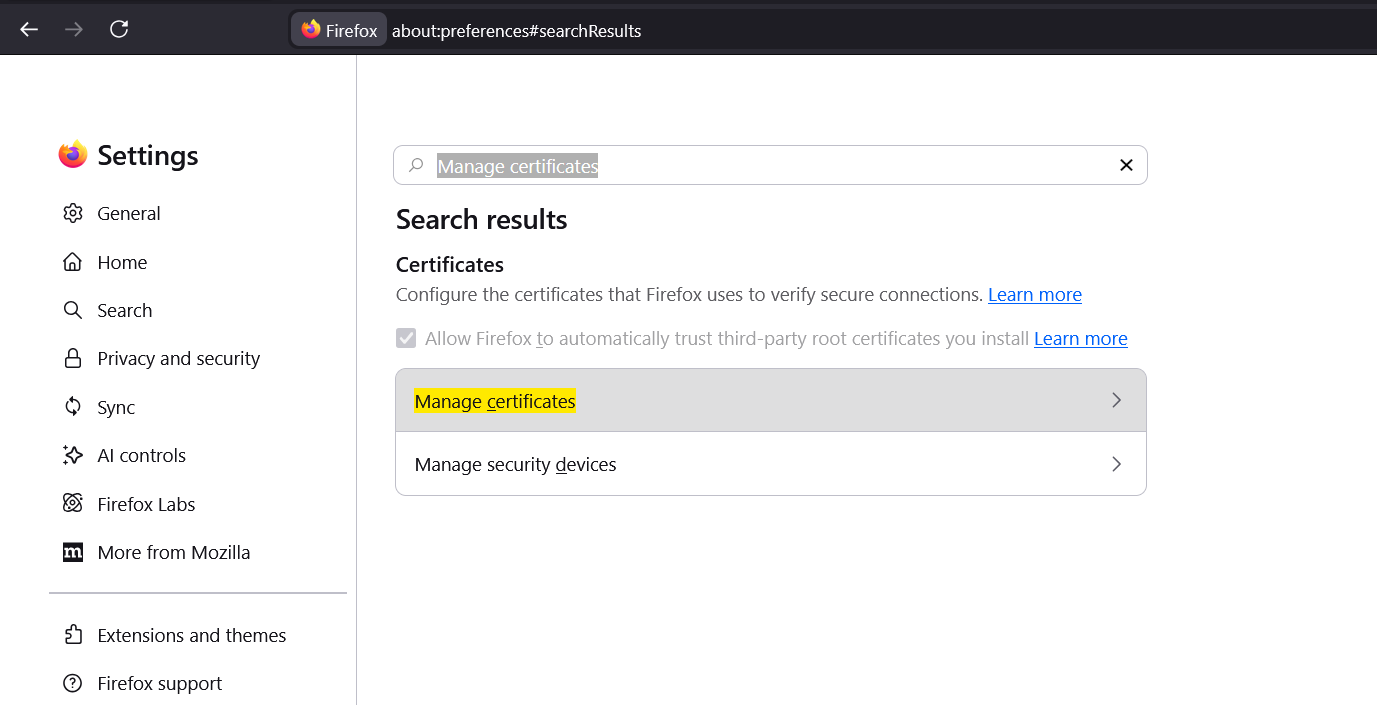Viewport: 1377px width, 705px height.
Task: Open More from Mozilla page
Action: (174, 552)
